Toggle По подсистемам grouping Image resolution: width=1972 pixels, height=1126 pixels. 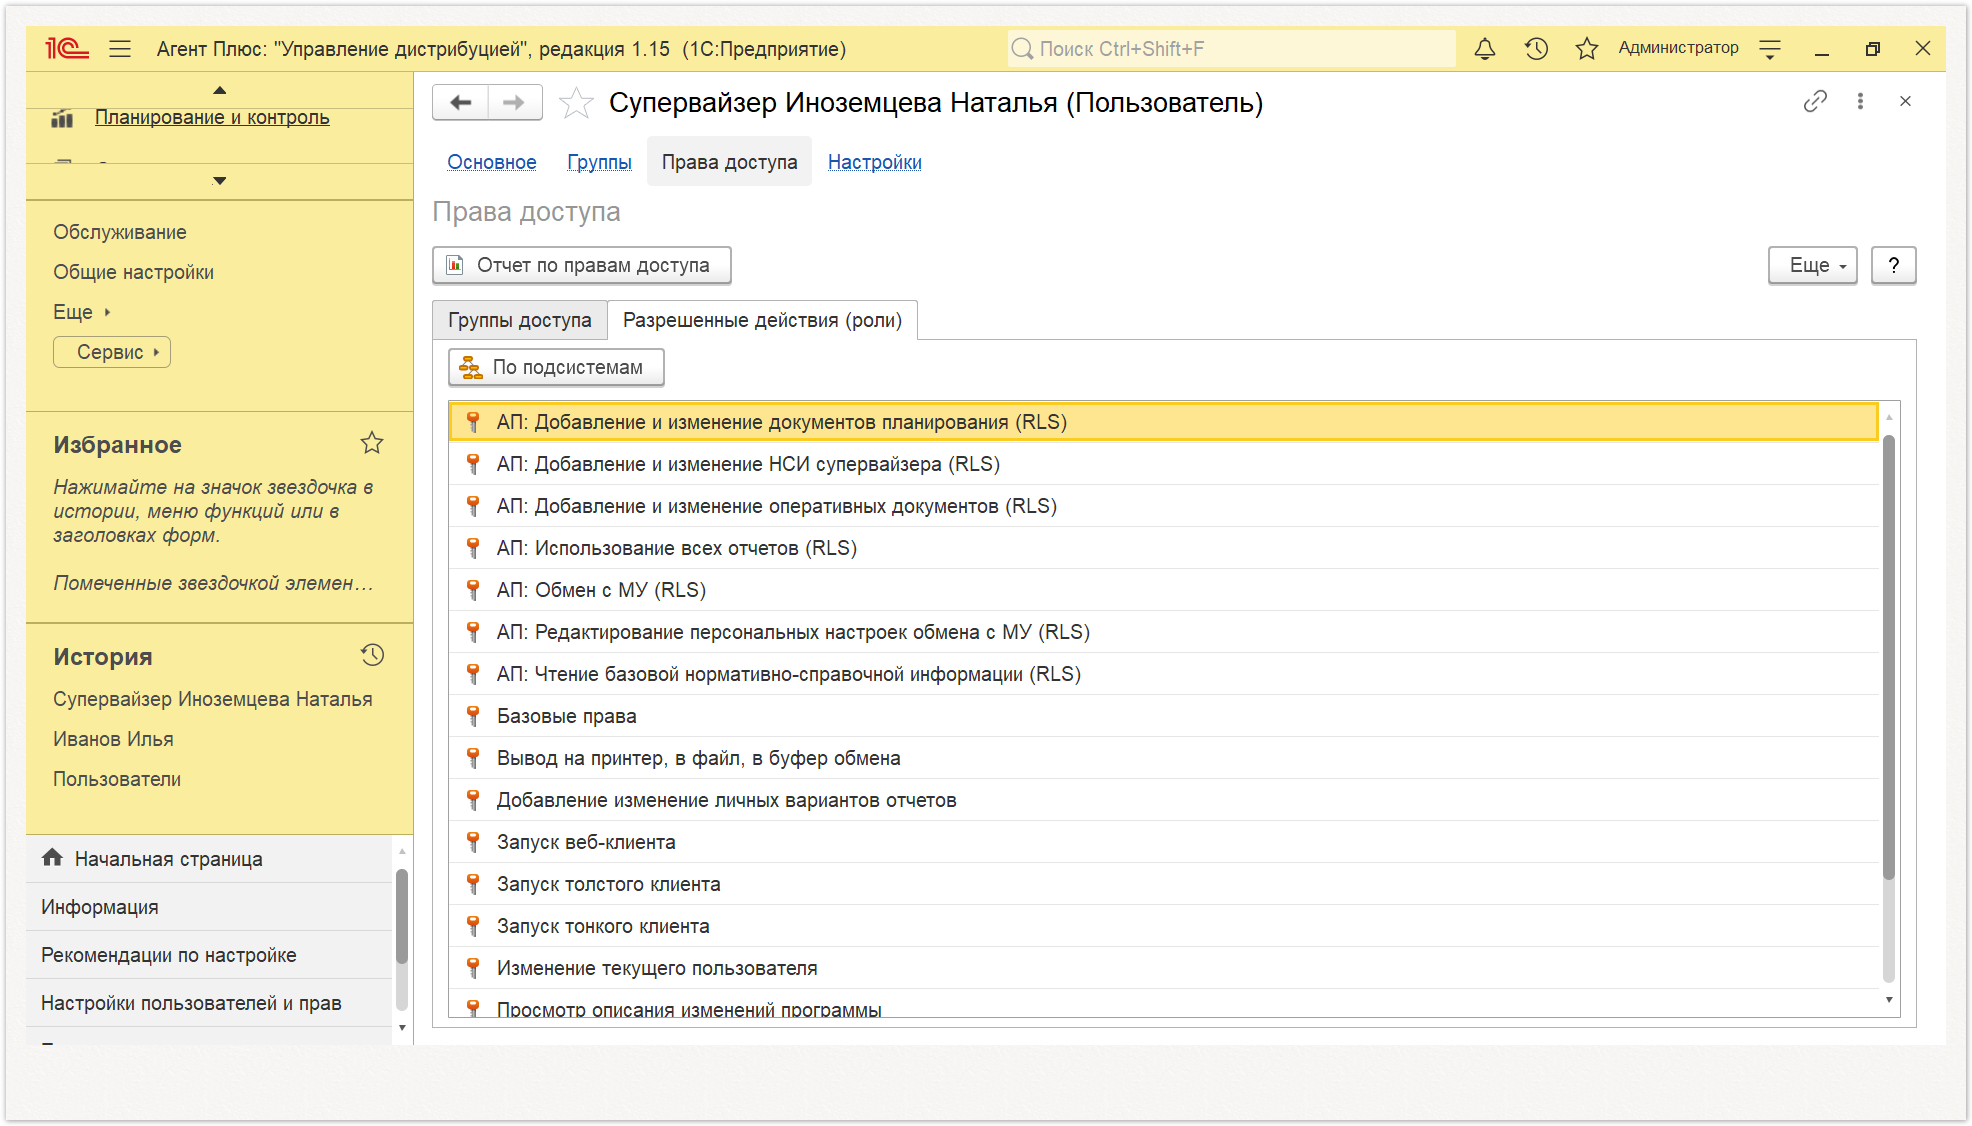click(556, 367)
